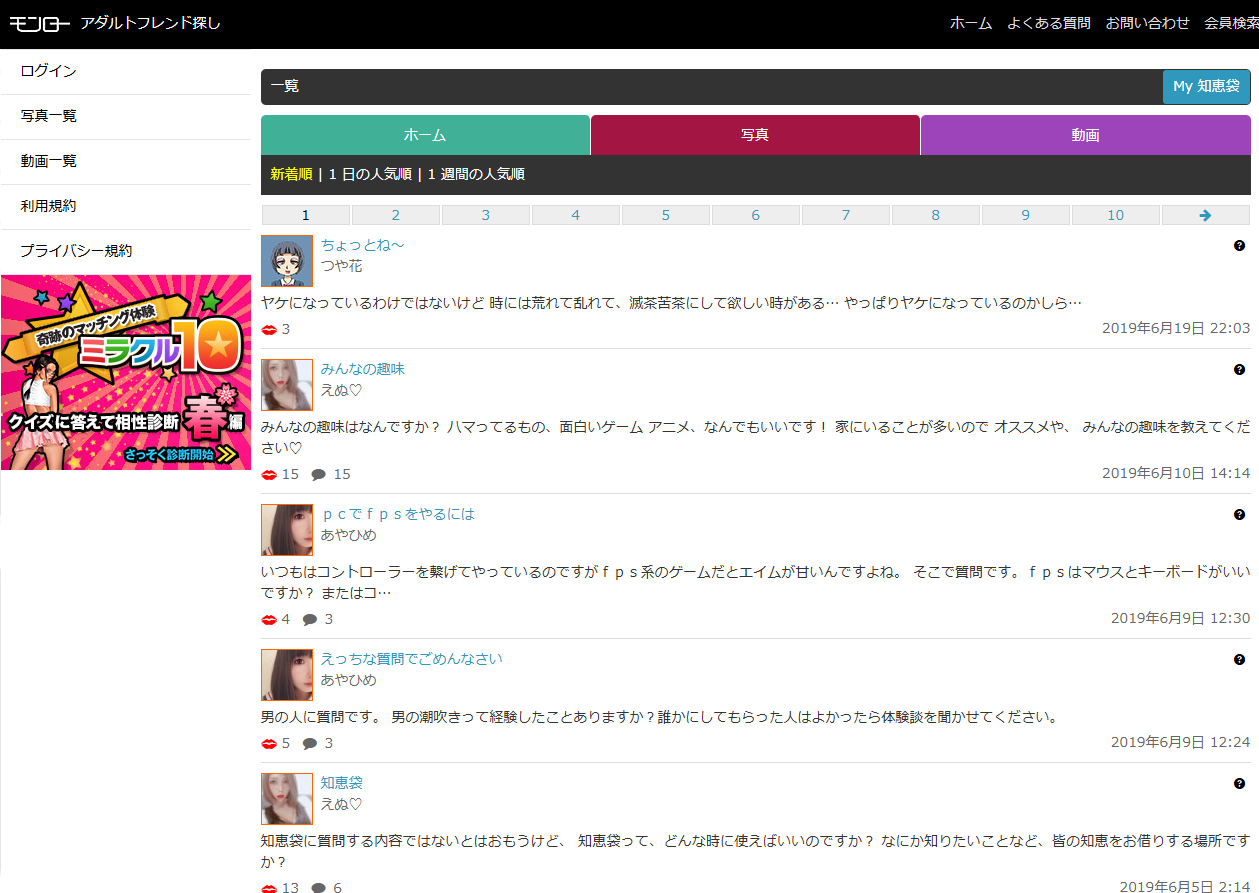Click 会員検索 in top navigation
Screen dimensions: 1259x893
[x=1232, y=23]
